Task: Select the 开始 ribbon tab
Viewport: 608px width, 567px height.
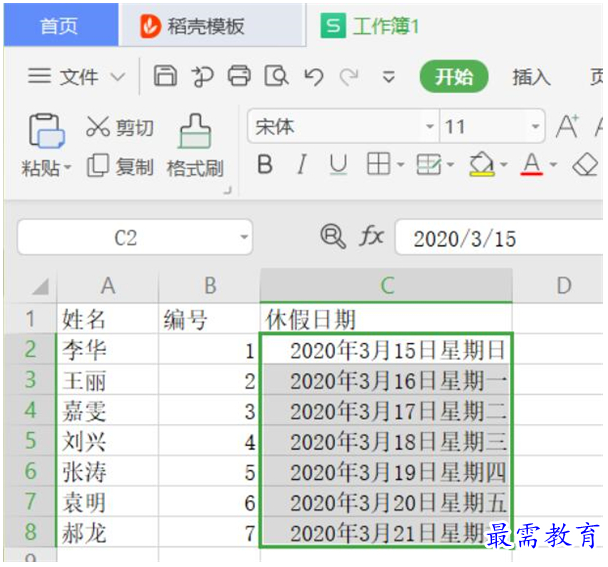Action: [x=454, y=76]
